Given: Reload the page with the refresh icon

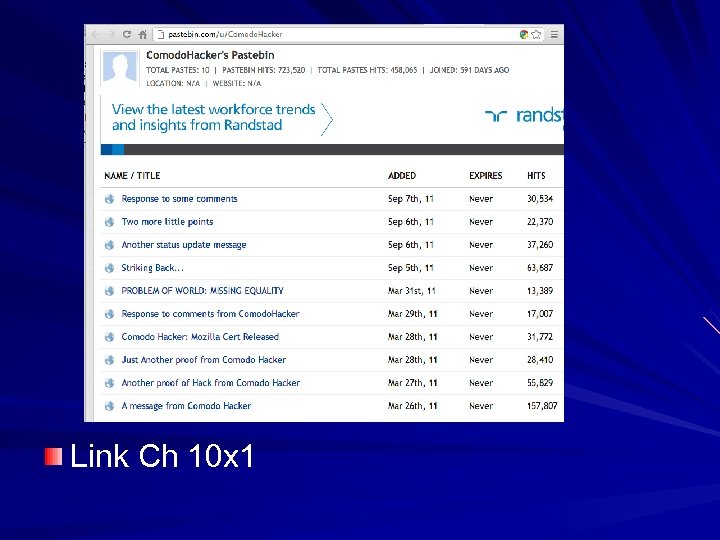Looking at the screenshot, I should pyautogui.click(x=127, y=34).
